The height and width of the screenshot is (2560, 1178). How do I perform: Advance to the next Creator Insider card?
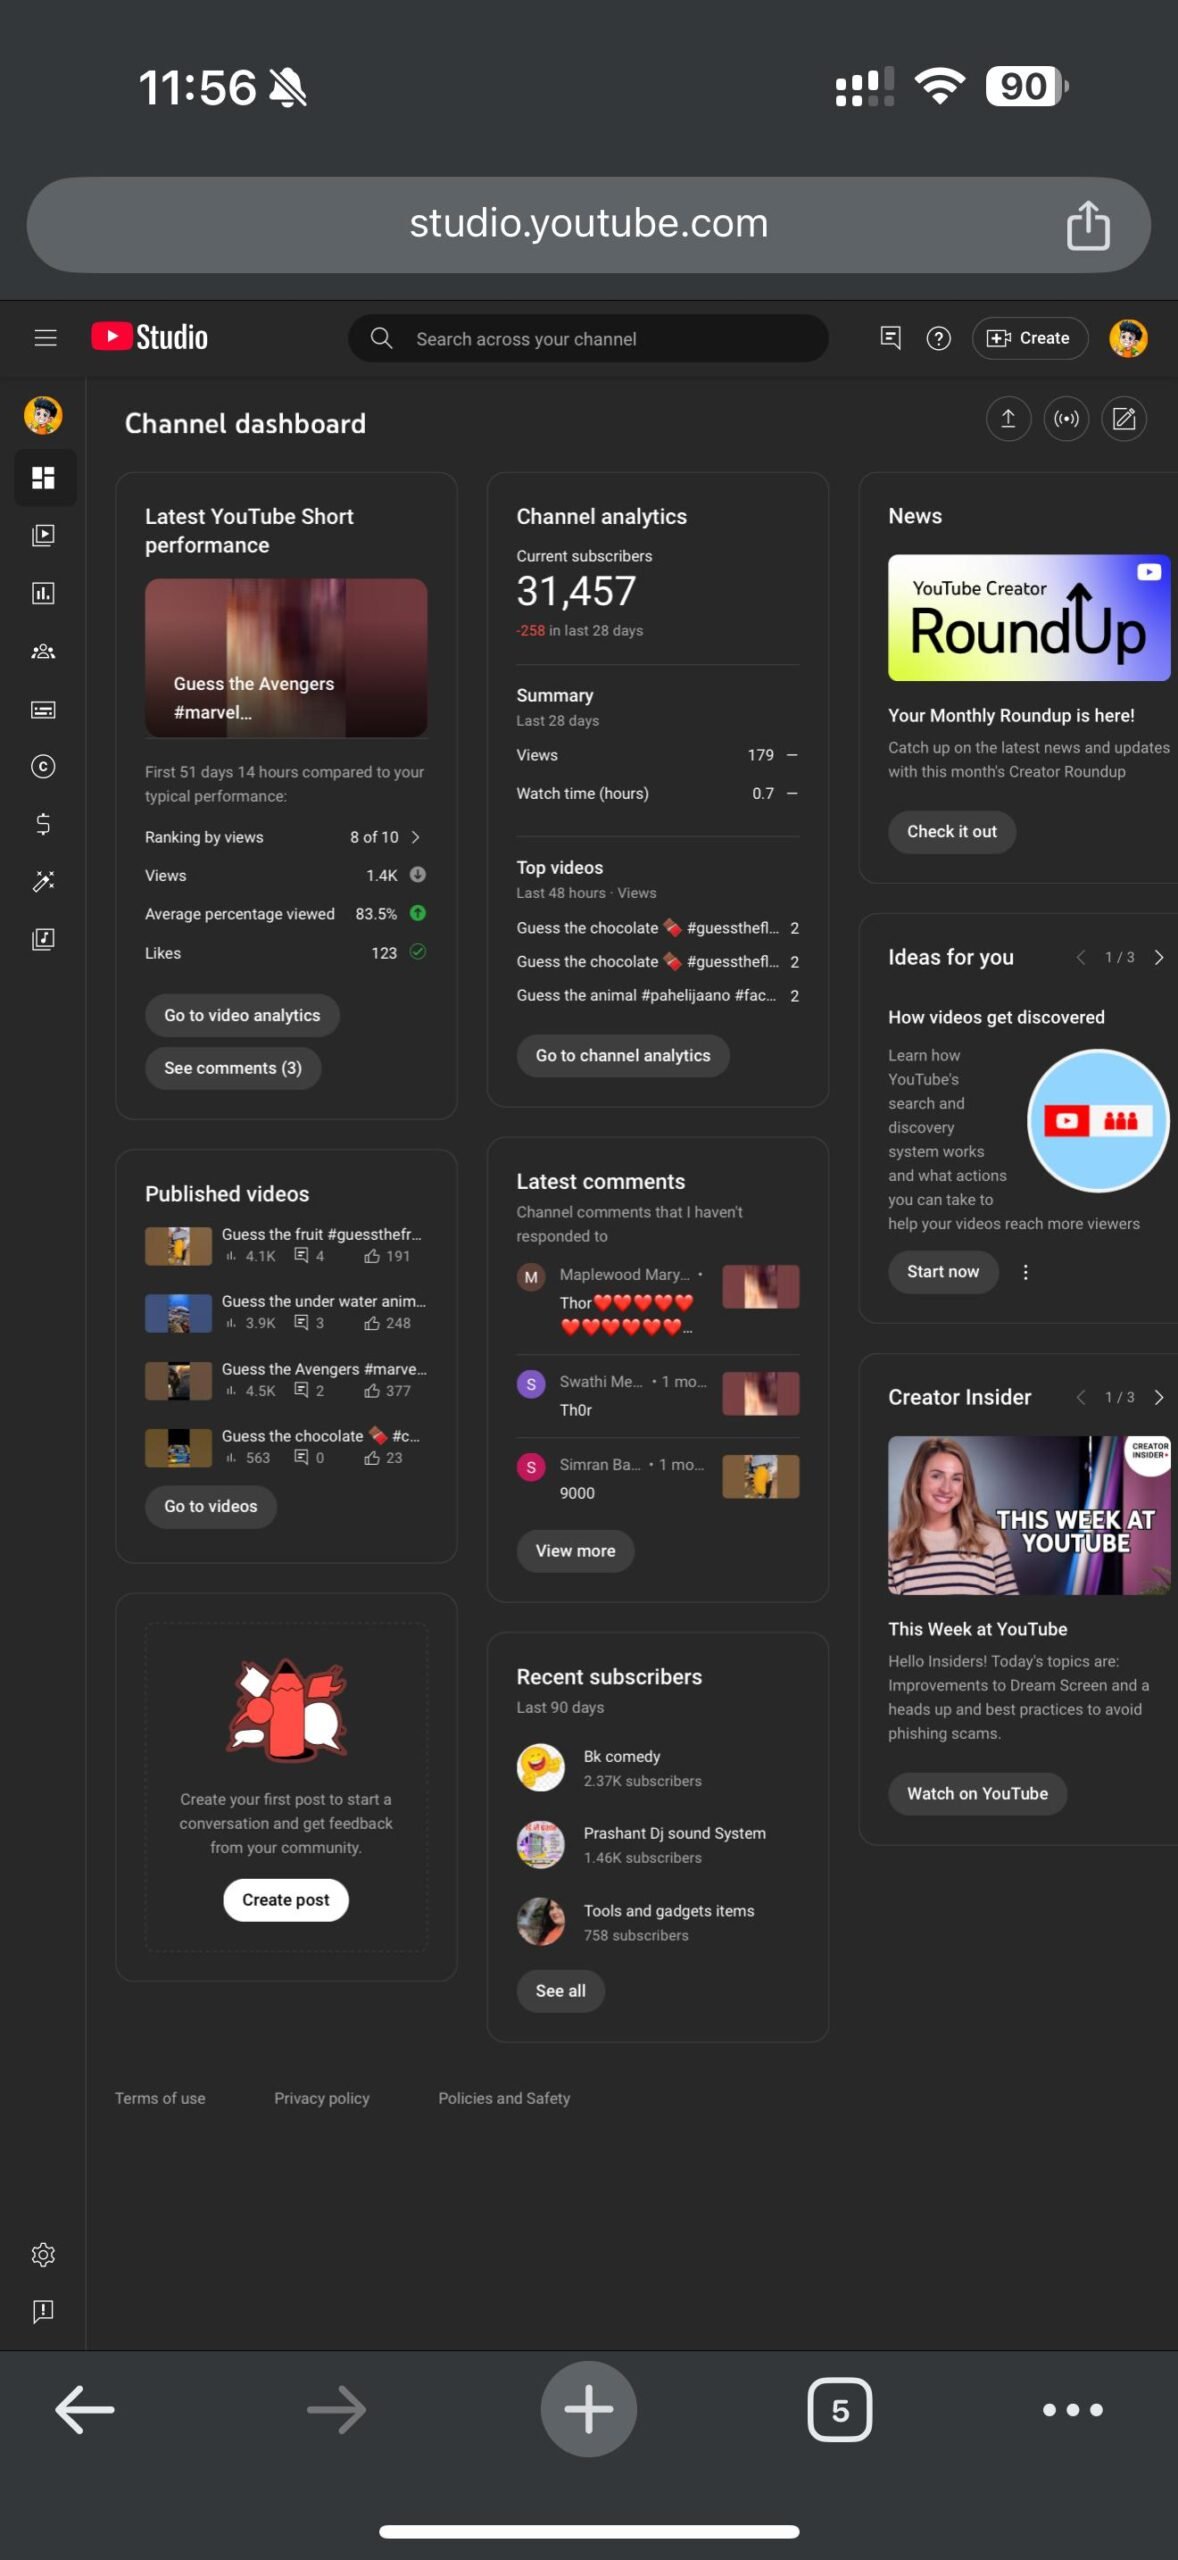[1158, 1397]
